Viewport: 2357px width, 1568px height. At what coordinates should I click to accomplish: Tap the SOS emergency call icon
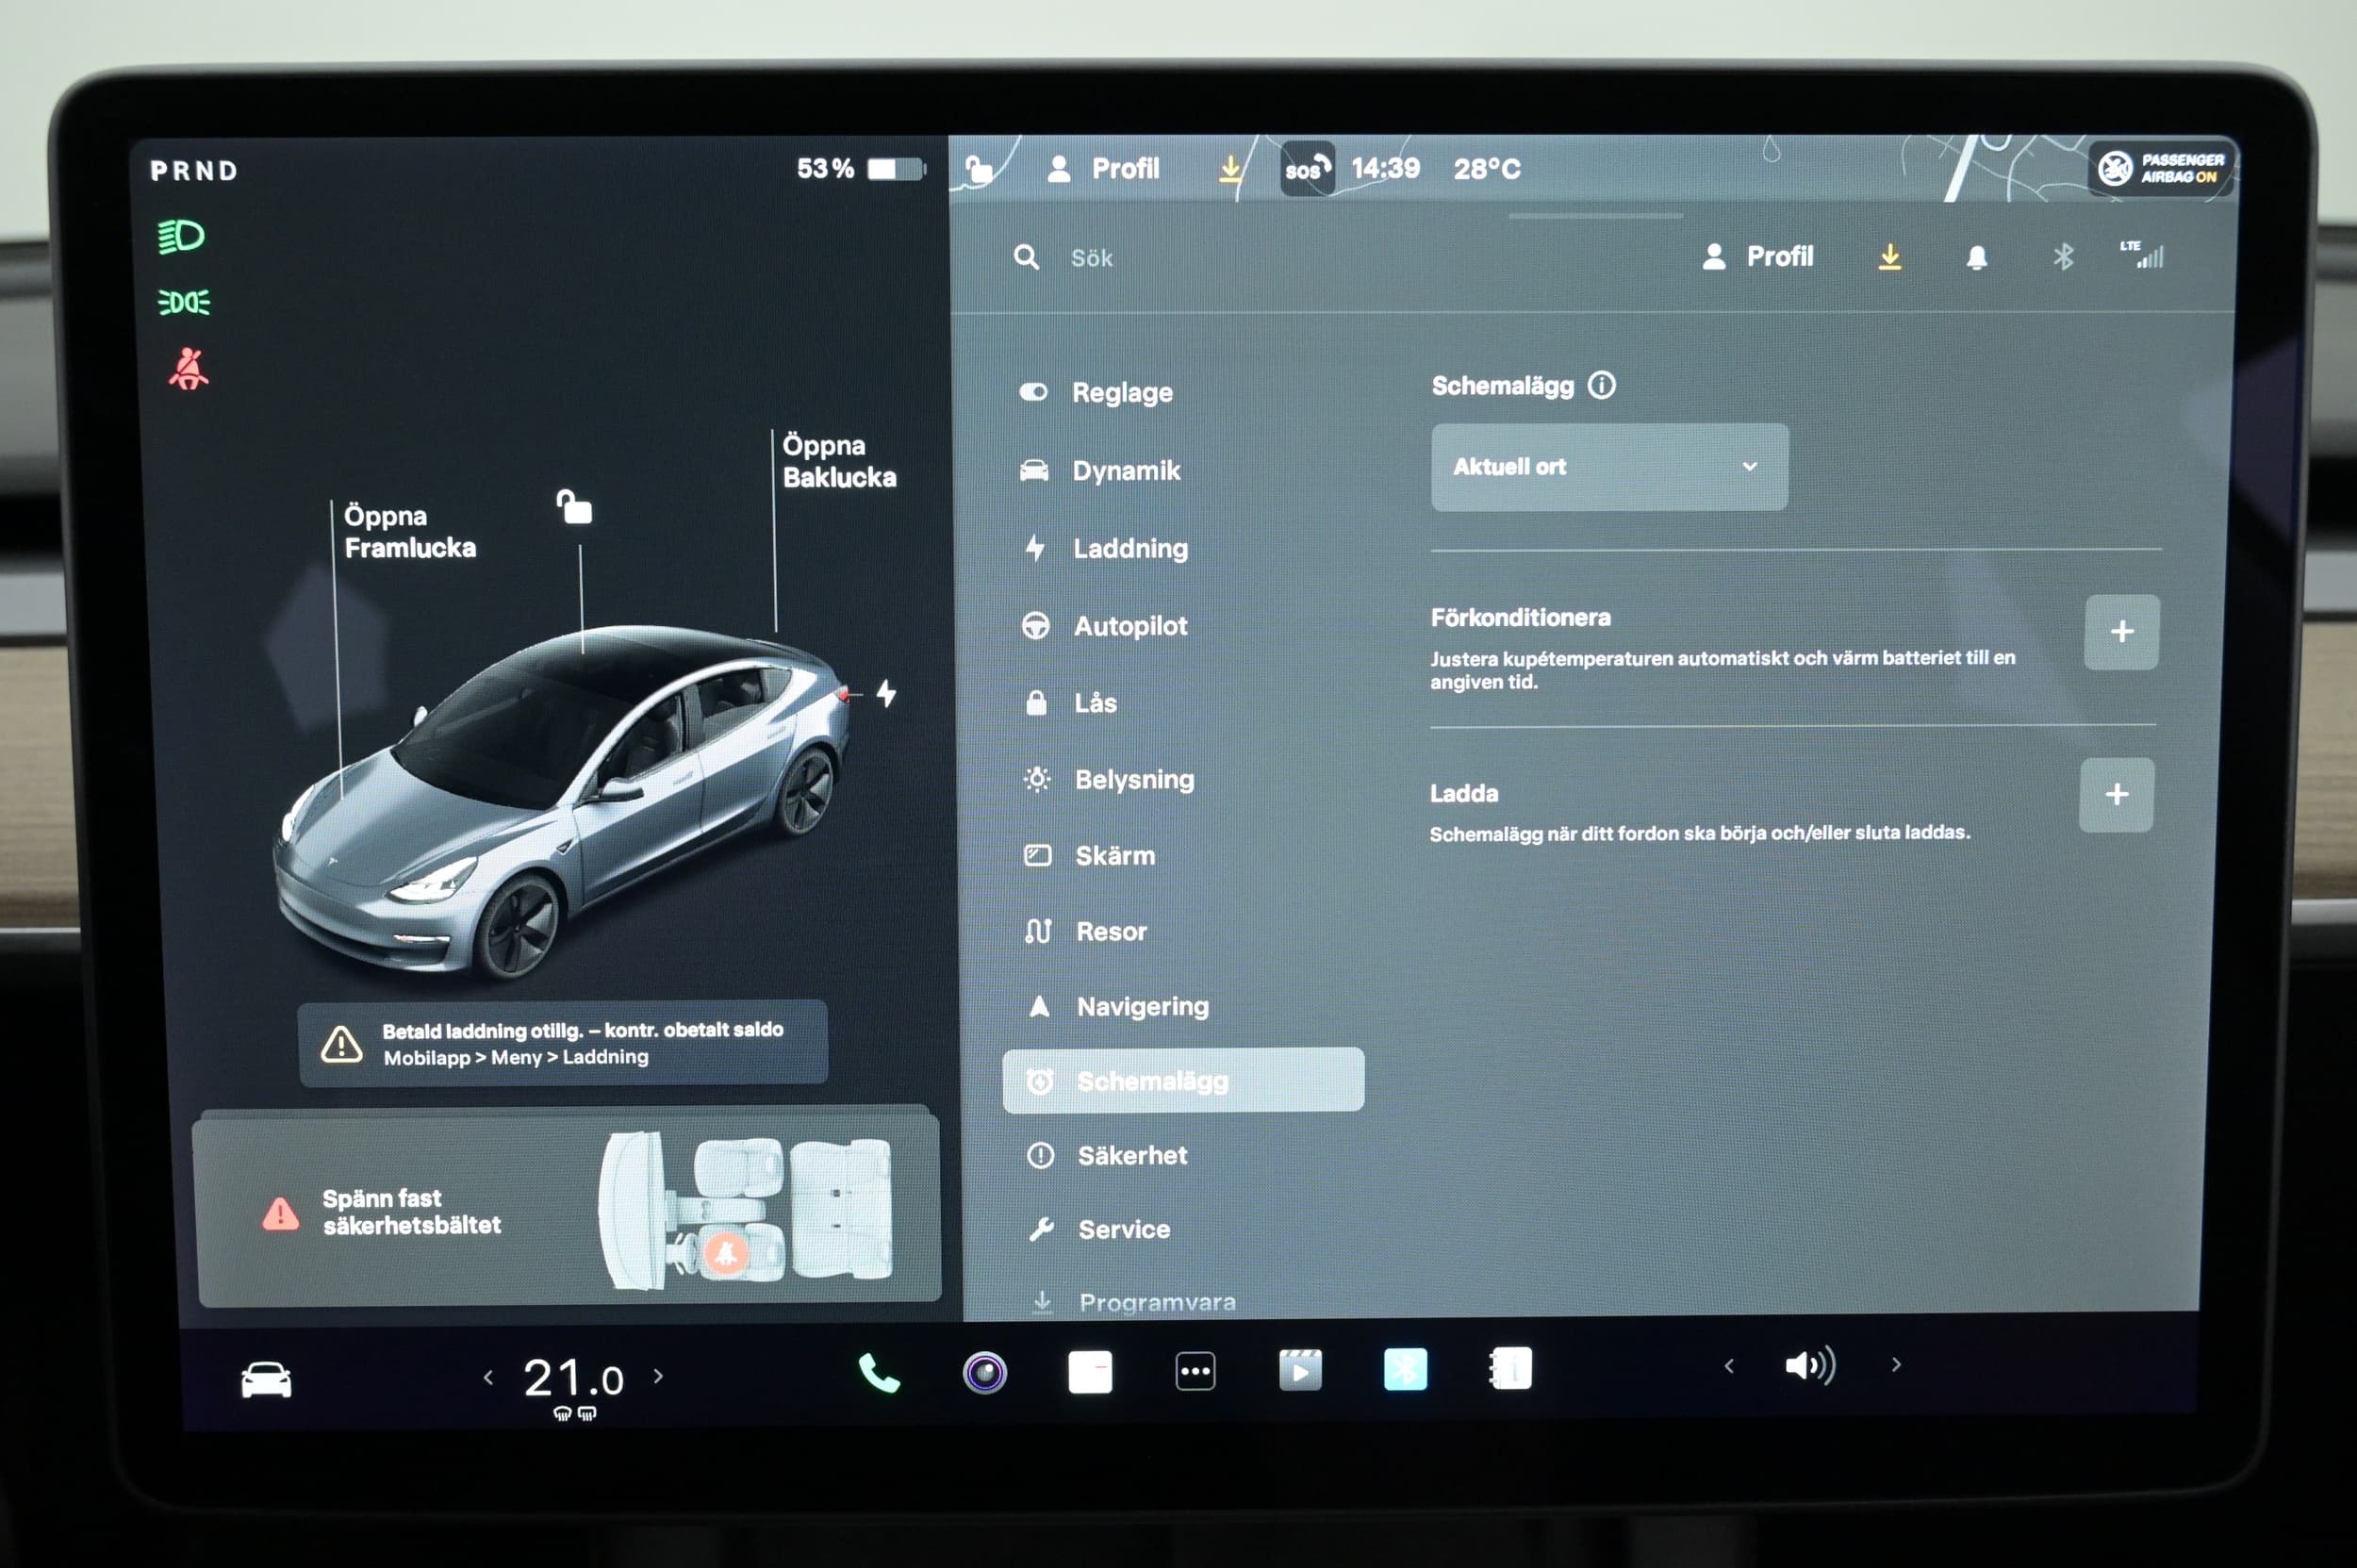pos(1307,169)
